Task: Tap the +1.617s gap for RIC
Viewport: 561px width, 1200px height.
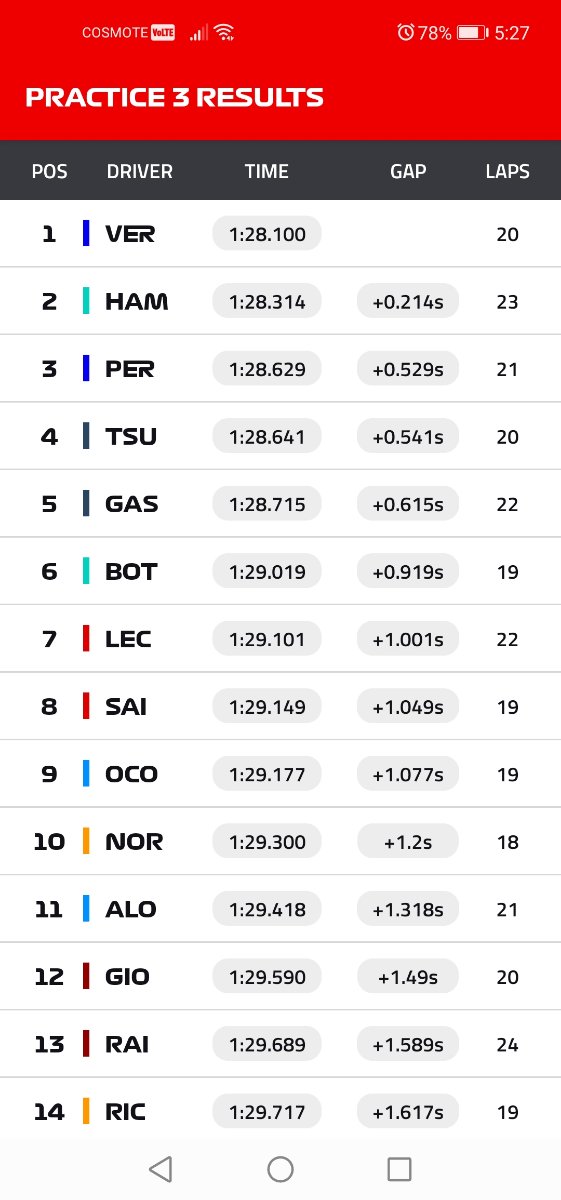Action: coord(408,1111)
